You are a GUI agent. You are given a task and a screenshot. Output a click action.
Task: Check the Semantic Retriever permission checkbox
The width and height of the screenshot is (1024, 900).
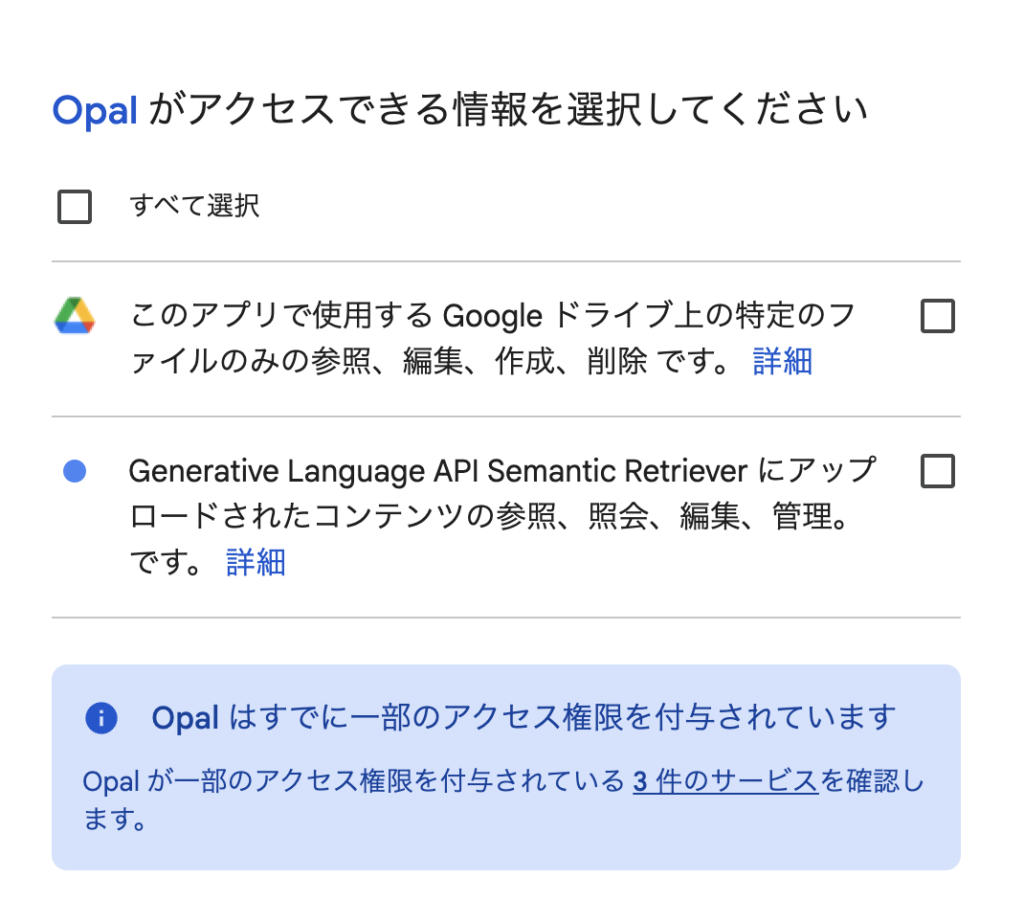tap(938, 471)
